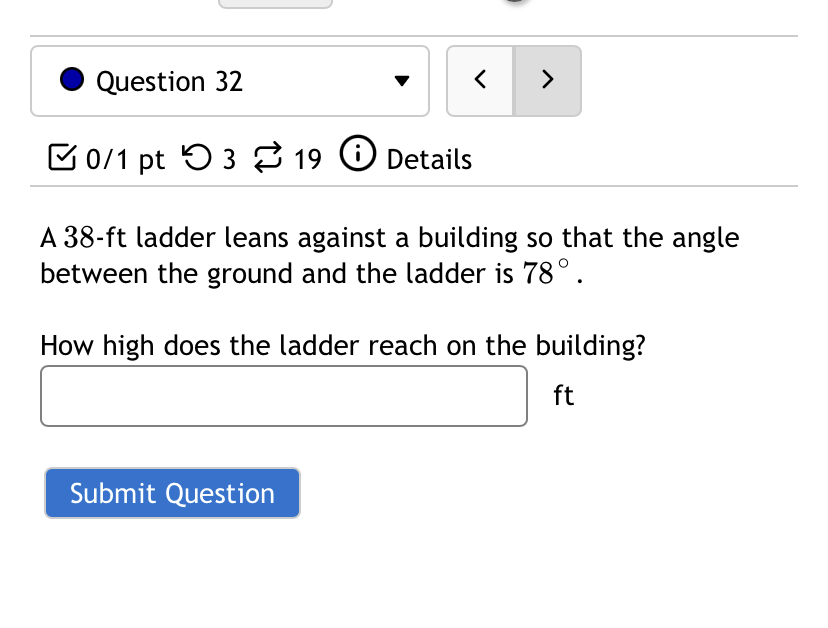Click inside the answer input box
Viewport: 828px width, 628px height.
[x=283, y=396]
